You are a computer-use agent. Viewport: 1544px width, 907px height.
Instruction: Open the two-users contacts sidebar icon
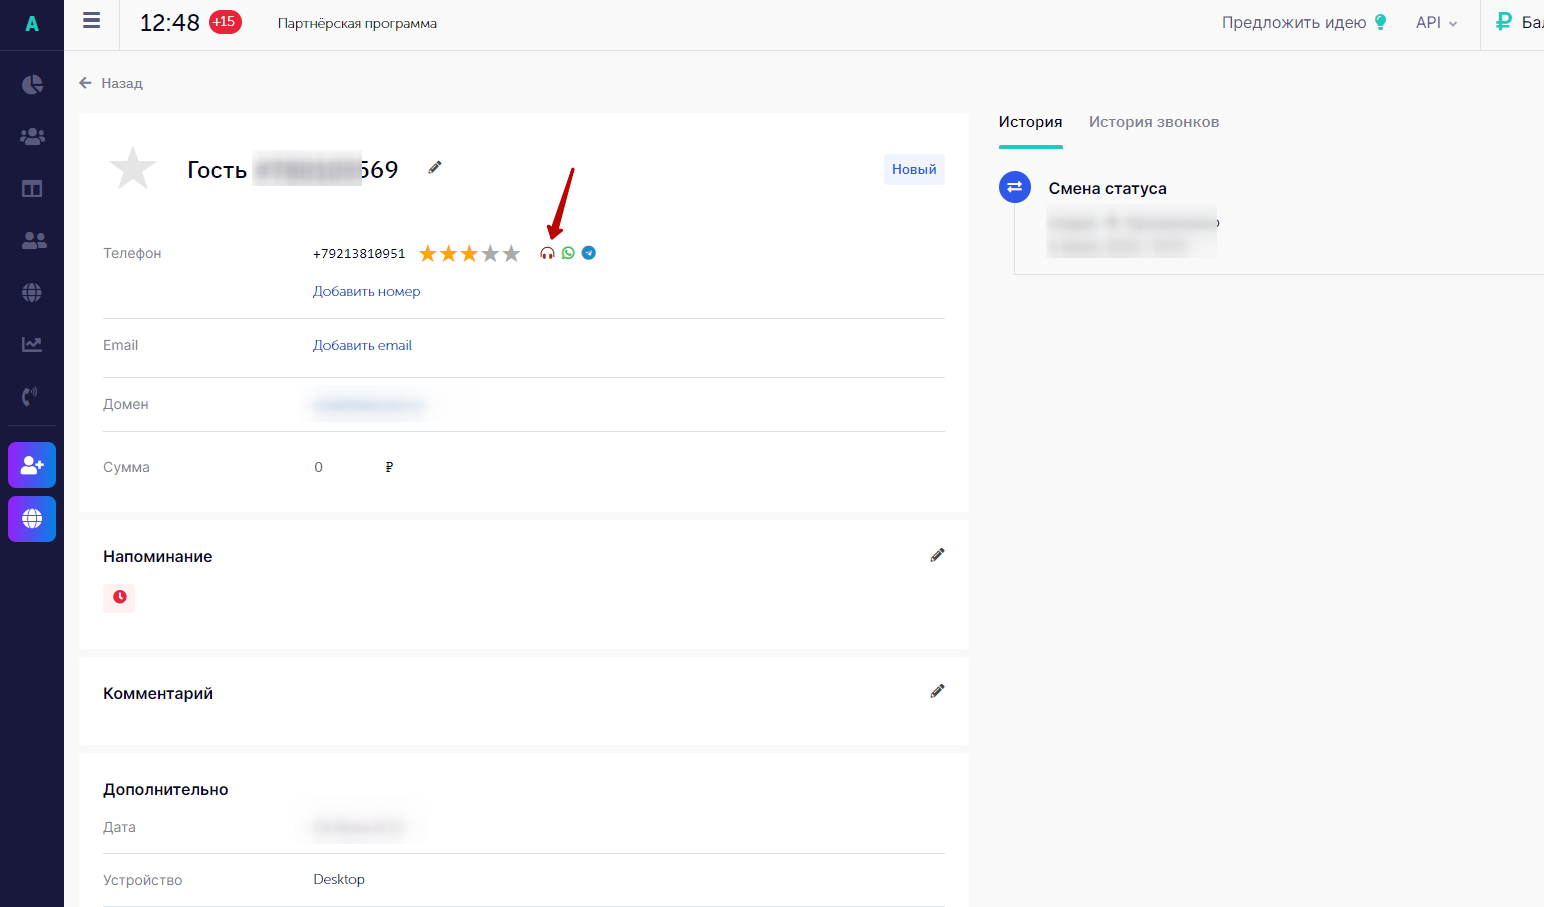tap(32, 240)
